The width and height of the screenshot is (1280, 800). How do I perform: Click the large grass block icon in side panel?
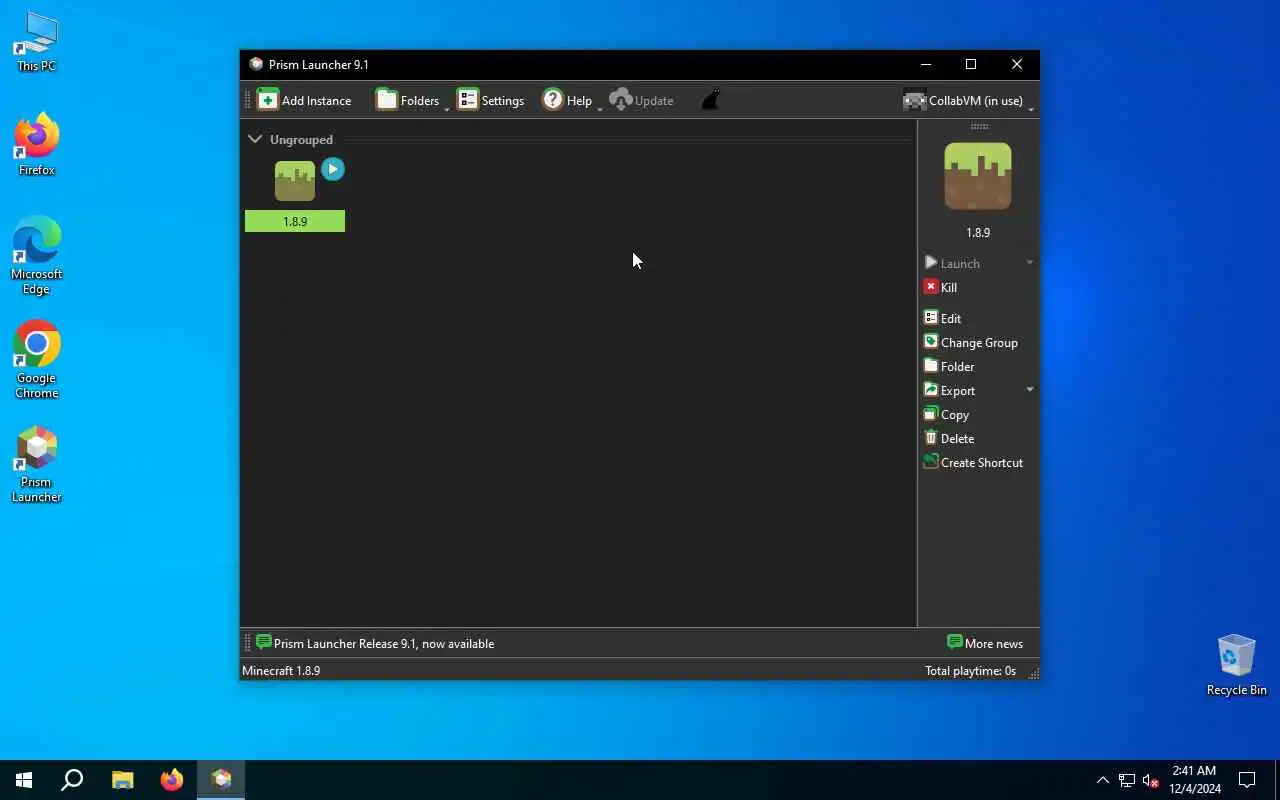[978, 176]
